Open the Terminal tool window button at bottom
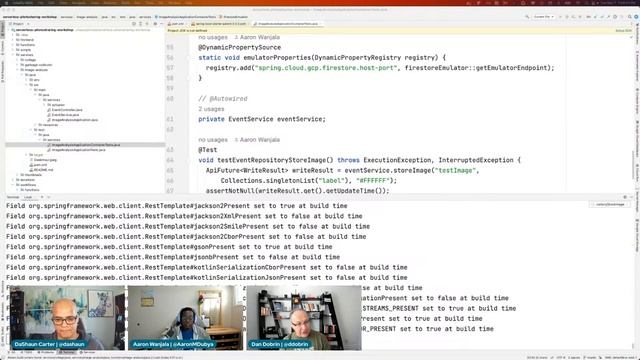Image resolution: width=640 pixels, height=360 pixels. [67, 352]
